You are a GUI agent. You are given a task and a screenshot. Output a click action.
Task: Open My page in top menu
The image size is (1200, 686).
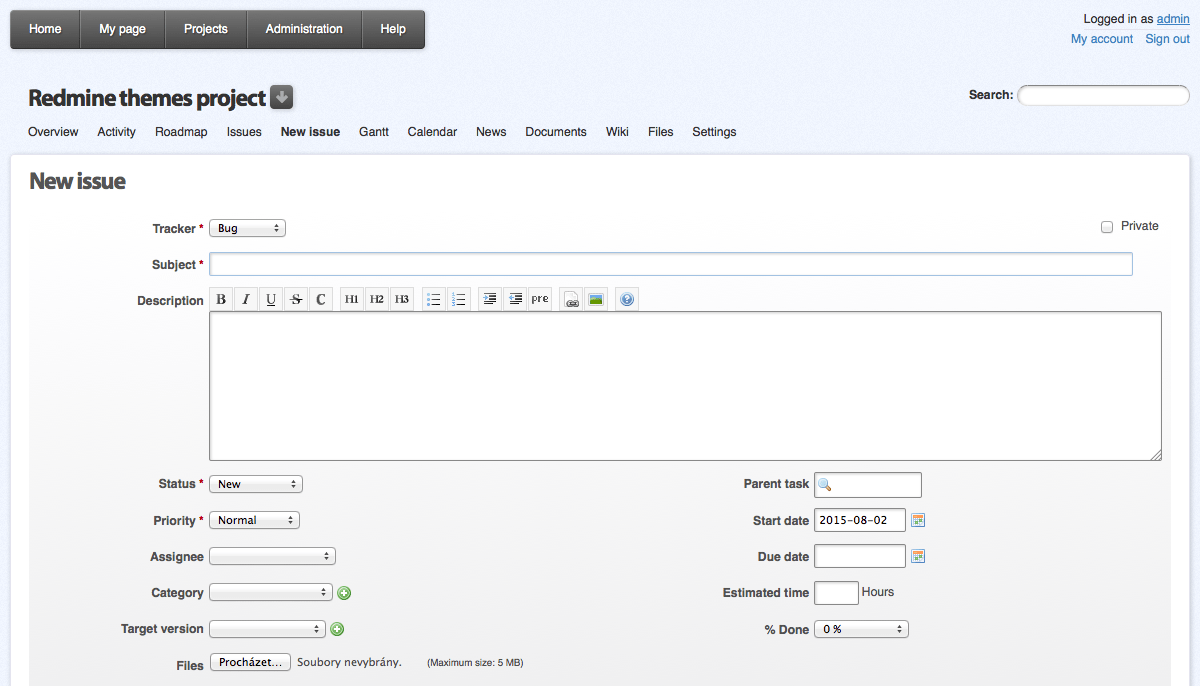[122, 29]
